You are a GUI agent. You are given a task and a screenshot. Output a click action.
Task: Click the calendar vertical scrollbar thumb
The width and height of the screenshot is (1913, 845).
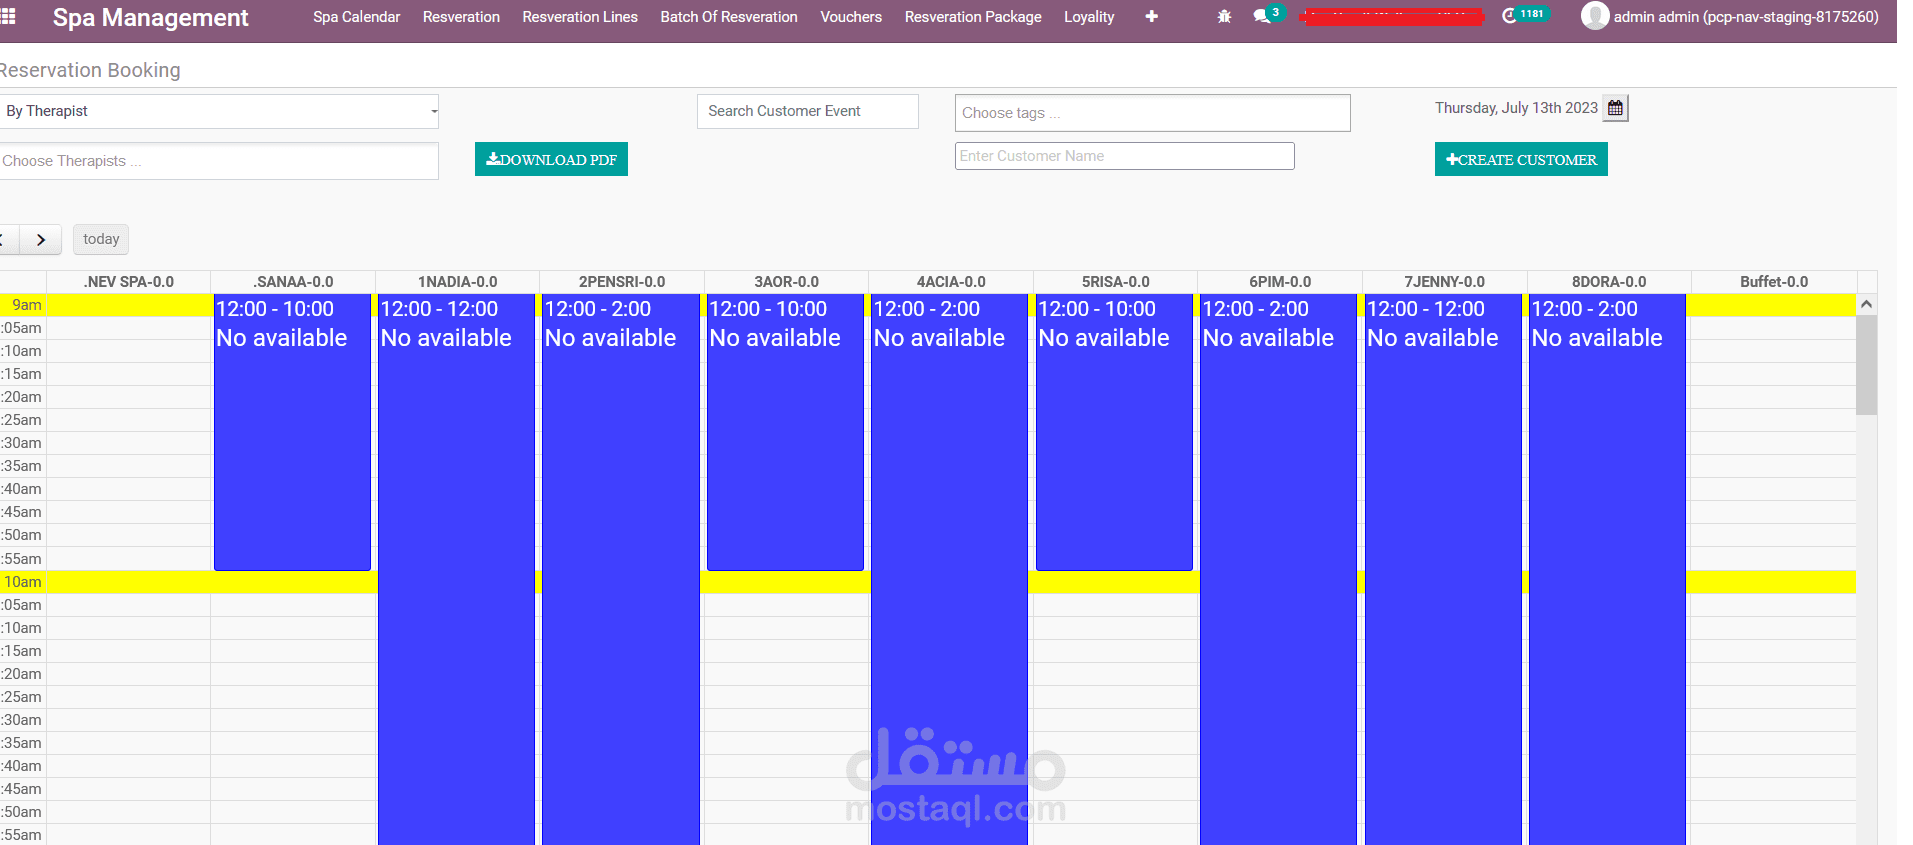1866,365
